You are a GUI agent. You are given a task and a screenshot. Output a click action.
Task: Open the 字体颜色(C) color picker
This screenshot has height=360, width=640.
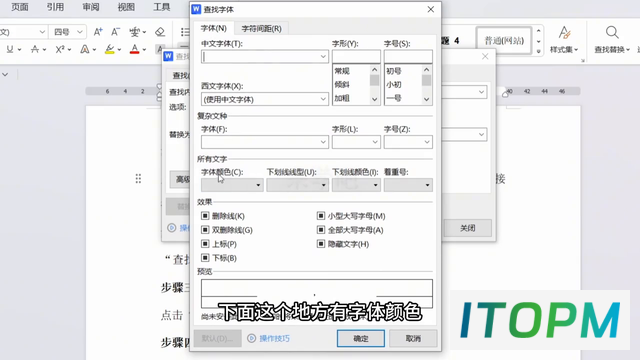(x=232, y=185)
